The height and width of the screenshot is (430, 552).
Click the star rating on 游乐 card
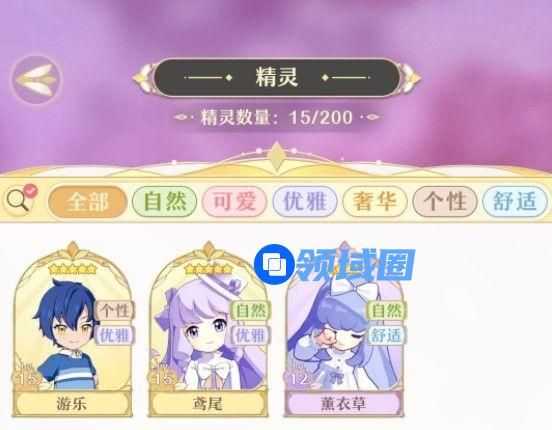[x=73, y=269]
